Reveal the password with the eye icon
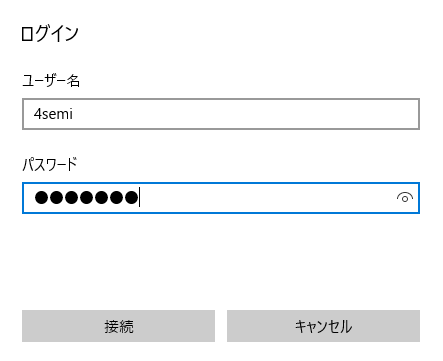Screen dimensions: 443x361 coord(405,198)
